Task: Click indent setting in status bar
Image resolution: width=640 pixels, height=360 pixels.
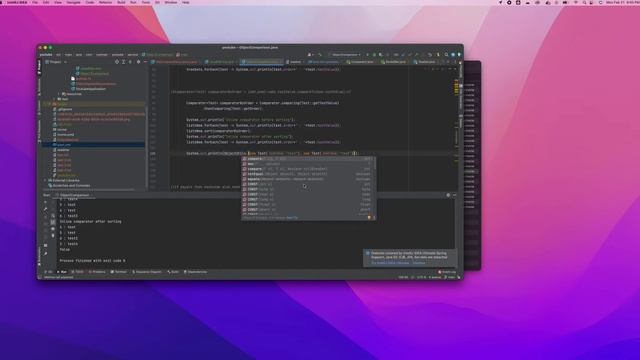Action: (x=435, y=277)
